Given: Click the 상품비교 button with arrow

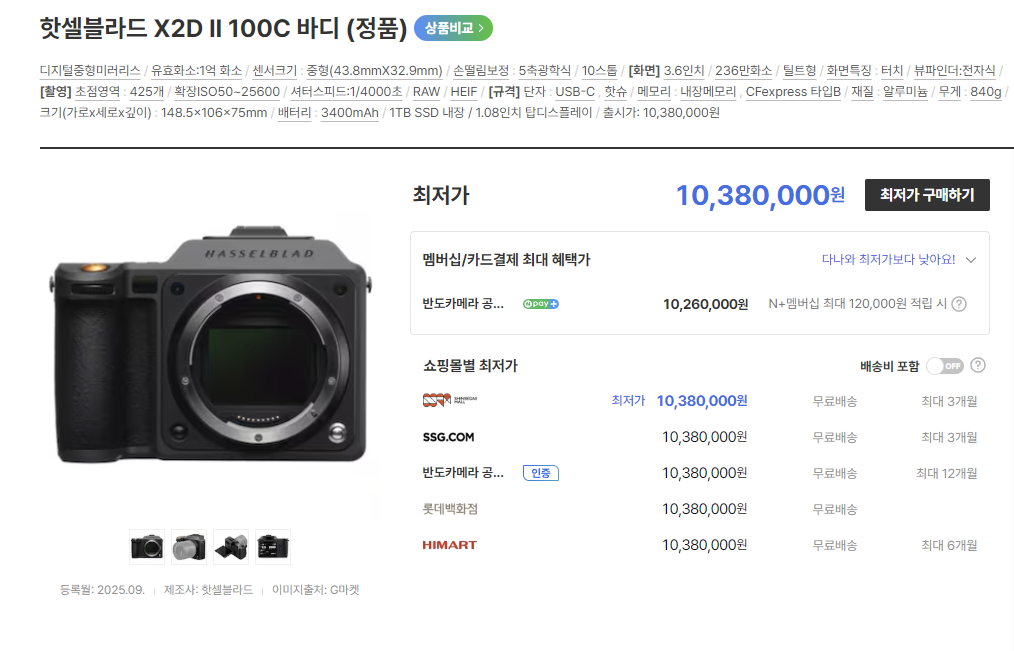Looking at the screenshot, I should (x=453, y=28).
